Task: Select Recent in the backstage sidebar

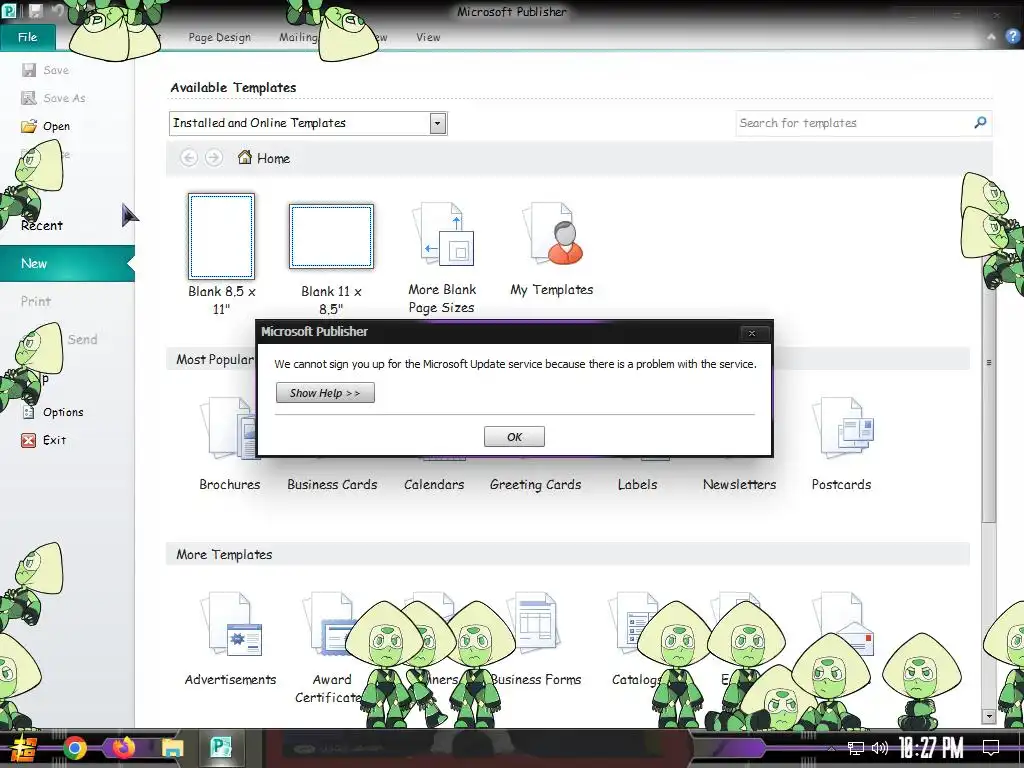Action: [42, 225]
